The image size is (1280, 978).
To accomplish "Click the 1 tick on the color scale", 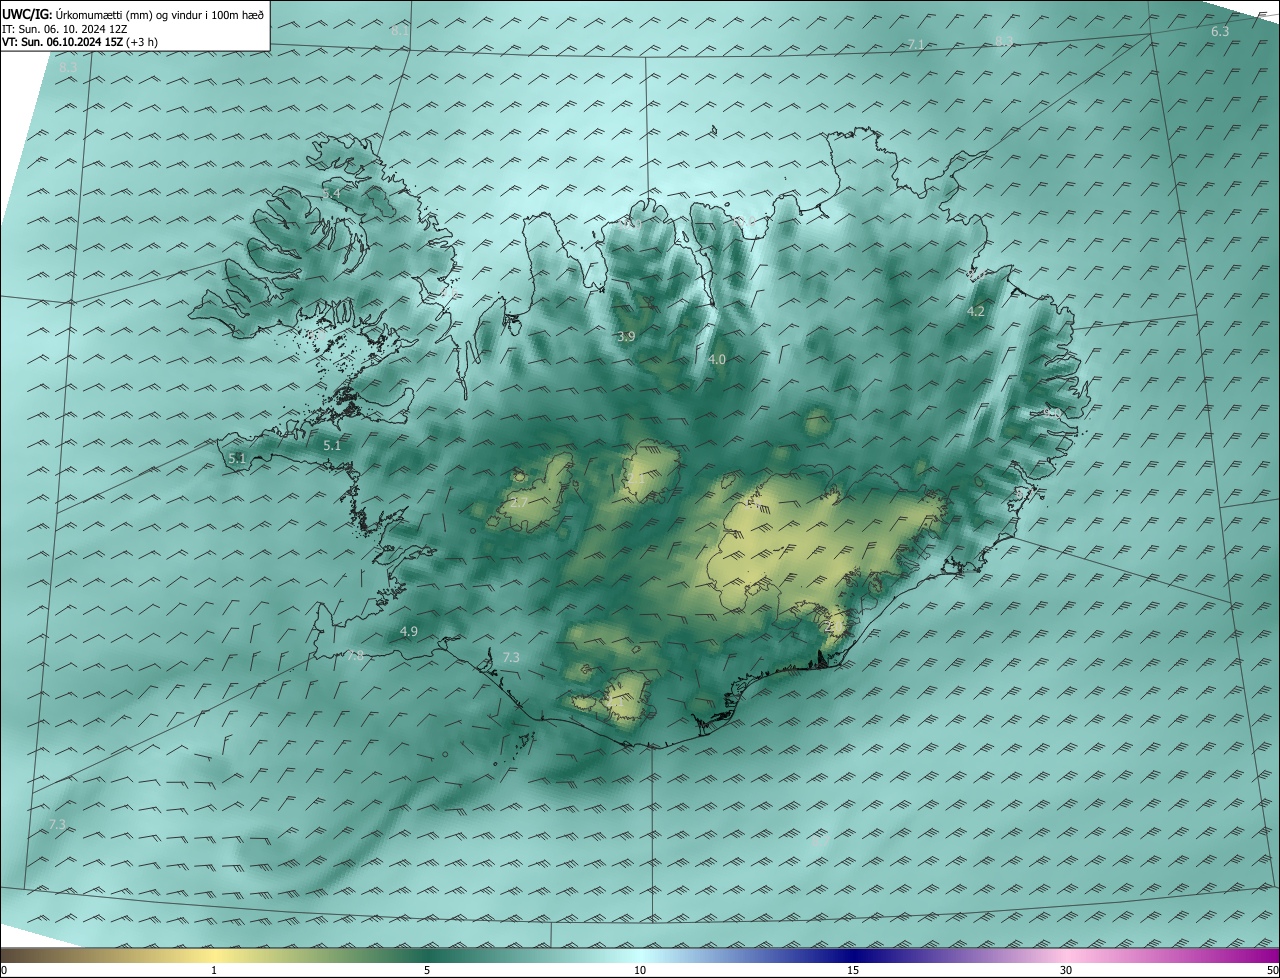I will point(214,971).
